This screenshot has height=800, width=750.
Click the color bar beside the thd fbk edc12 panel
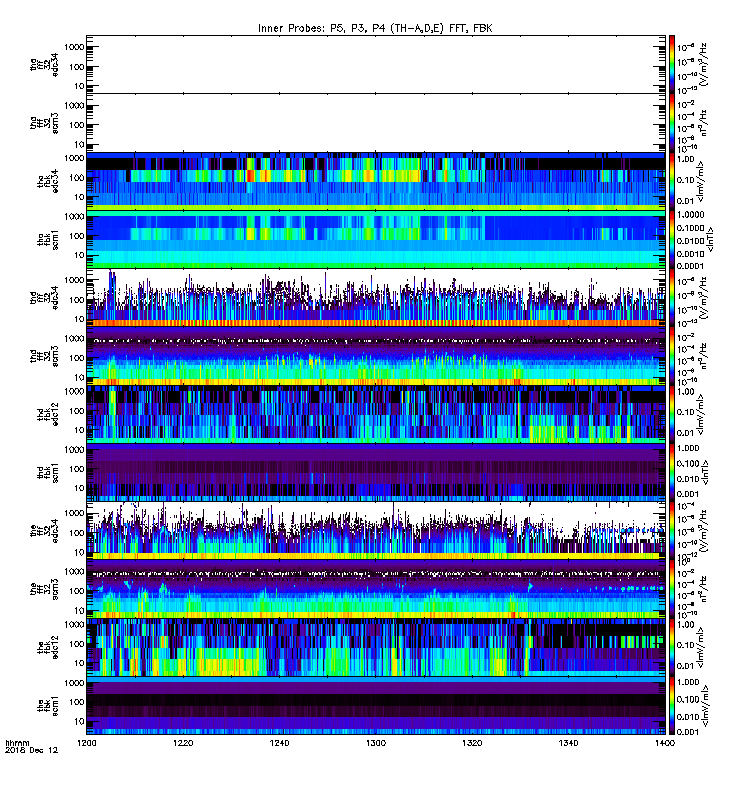(672, 414)
